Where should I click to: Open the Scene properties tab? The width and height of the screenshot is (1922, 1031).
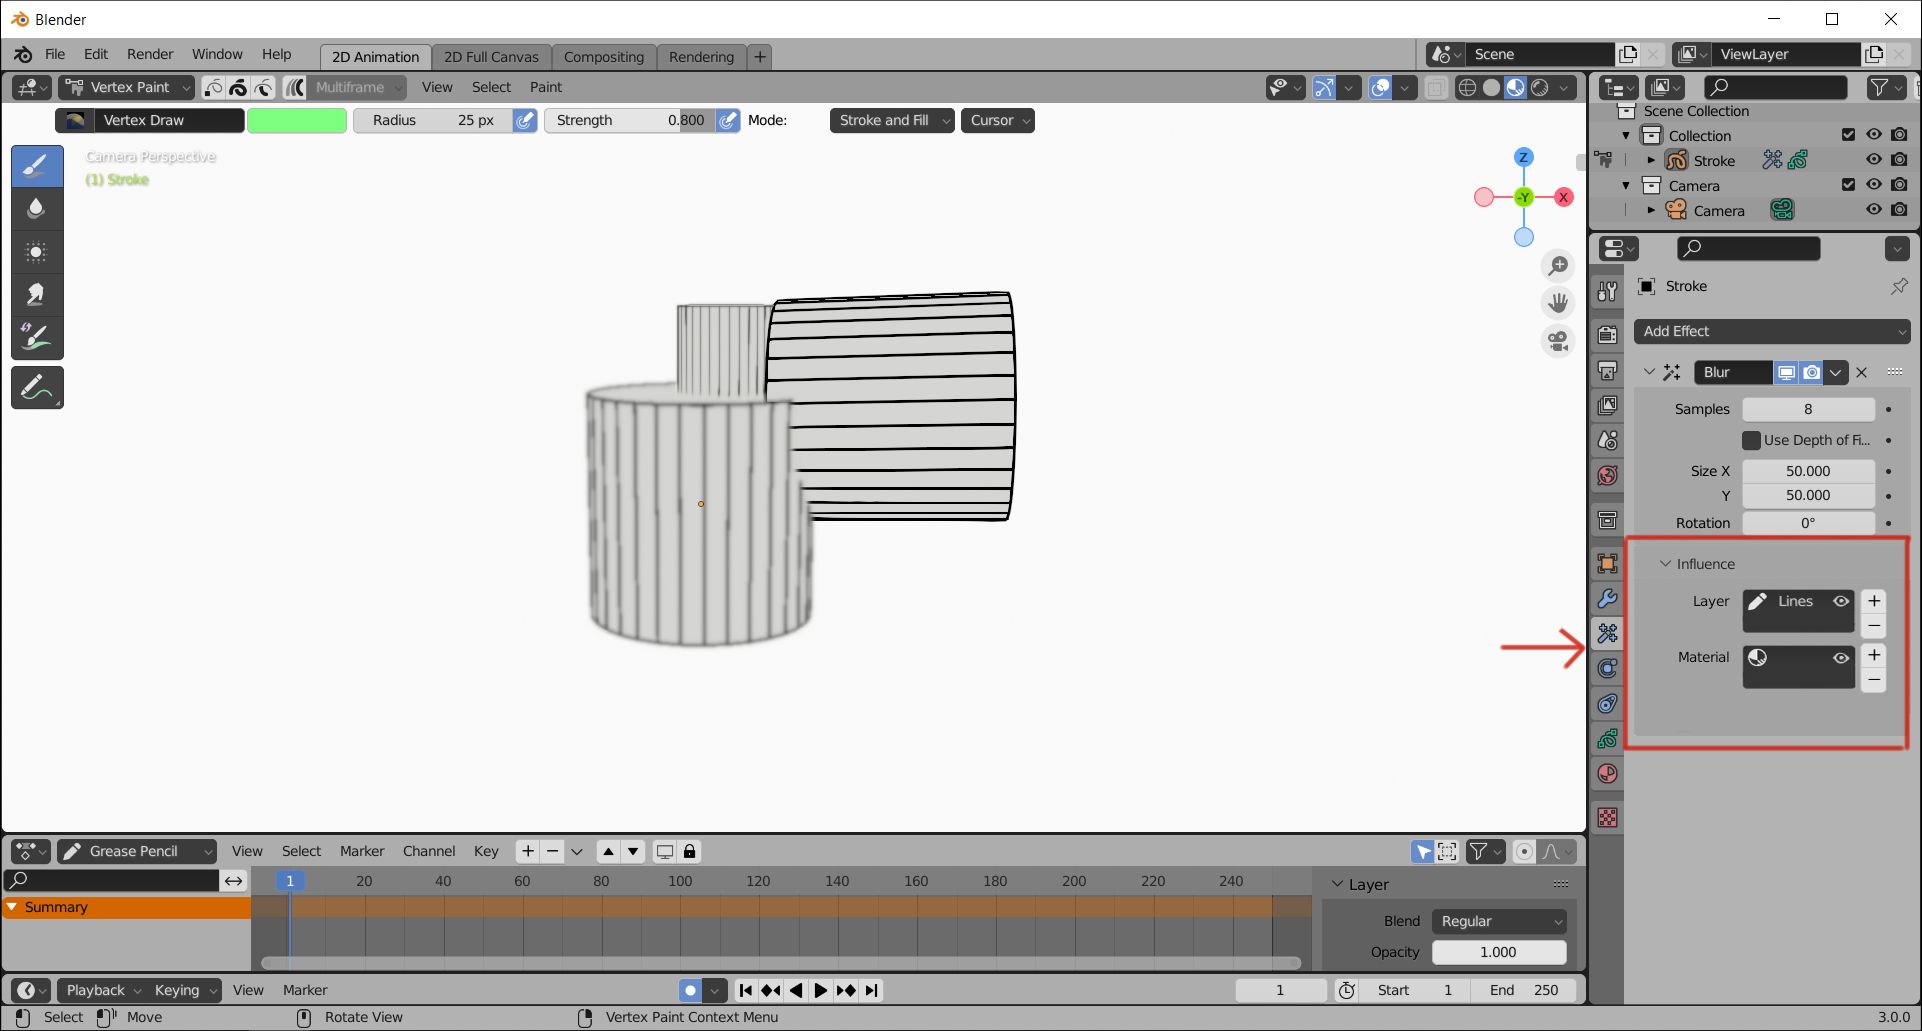pos(1607,440)
